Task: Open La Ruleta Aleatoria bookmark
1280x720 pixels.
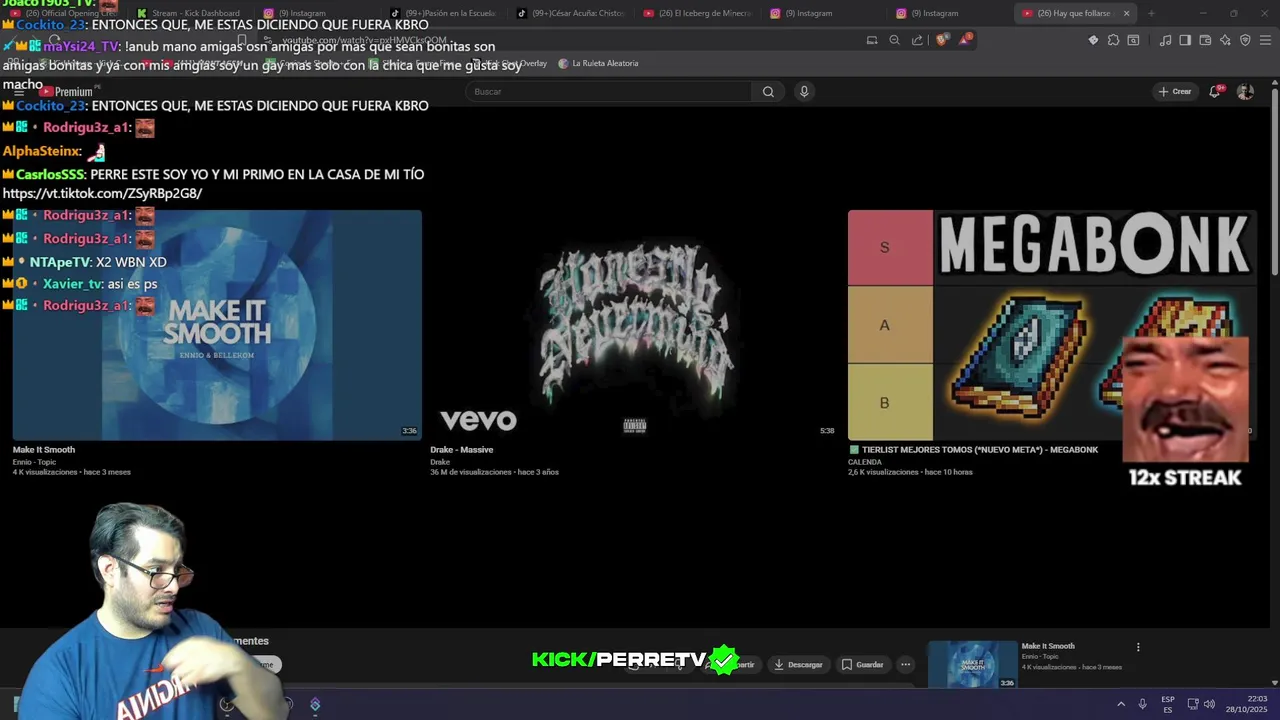Action: tap(598, 63)
